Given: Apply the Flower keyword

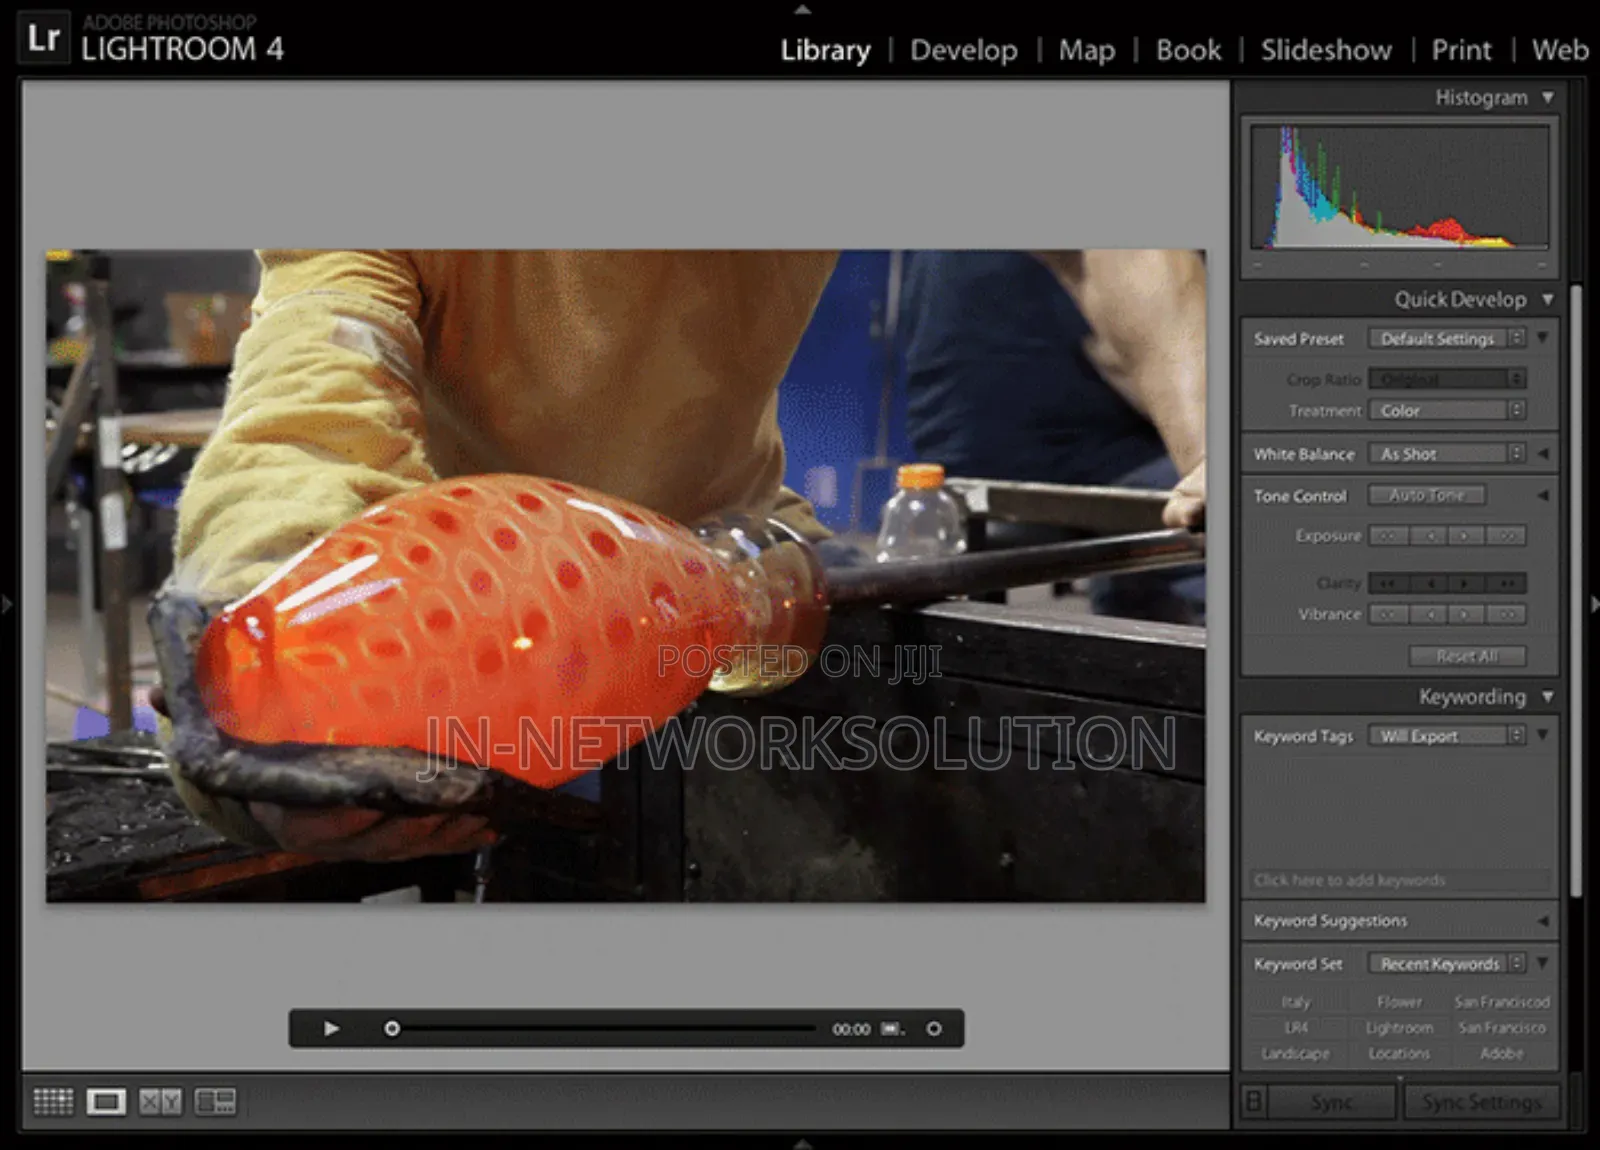Looking at the screenshot, I should point(1399,1002).
